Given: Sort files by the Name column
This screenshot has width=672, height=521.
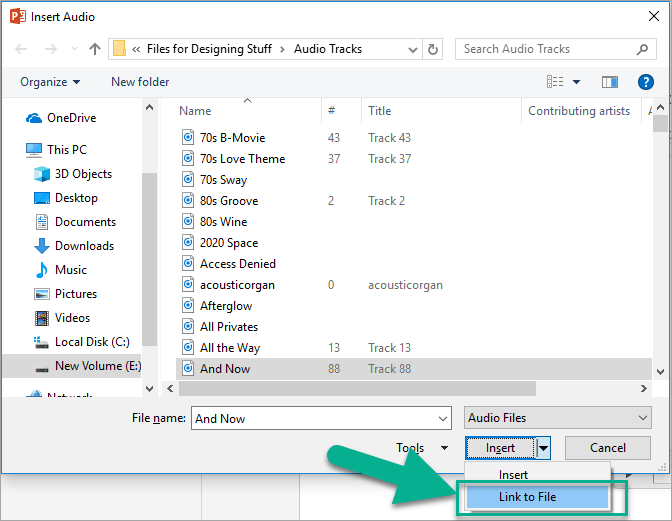Looking at the screenshot, I should point(195,111).
